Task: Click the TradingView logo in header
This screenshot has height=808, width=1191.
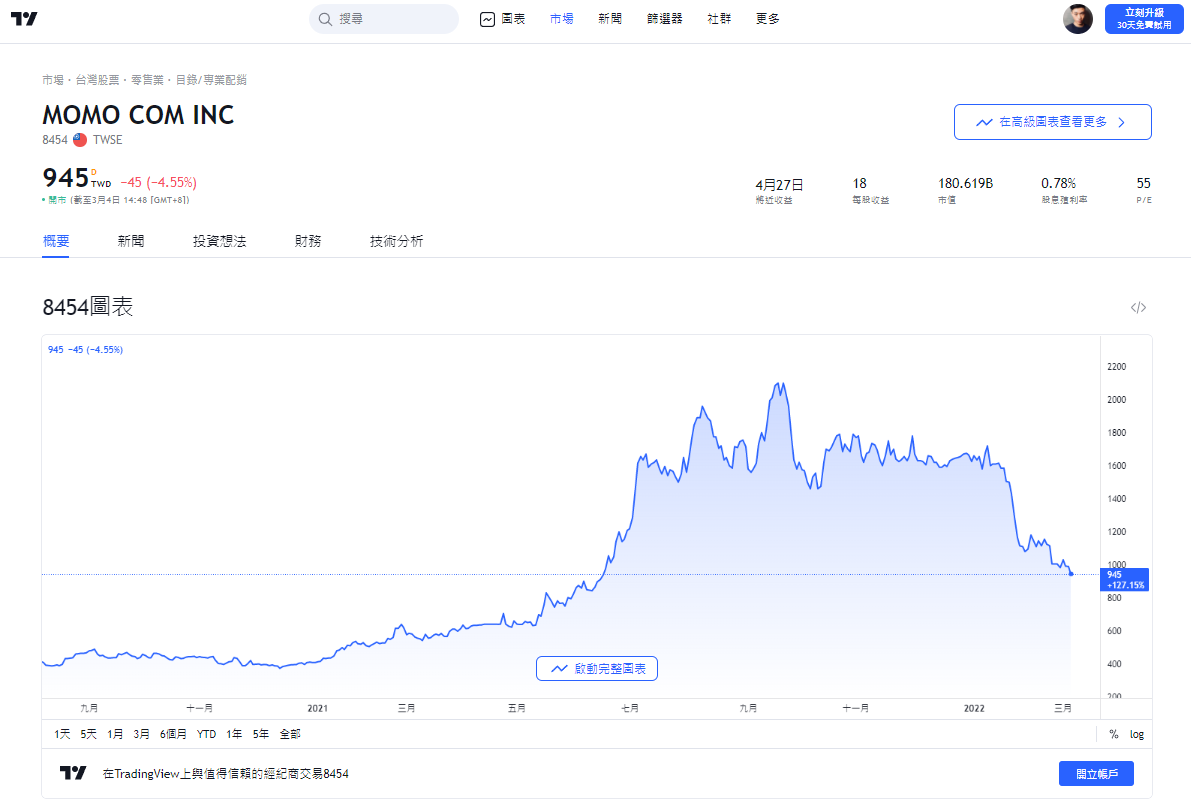Action: coord(24,19)
